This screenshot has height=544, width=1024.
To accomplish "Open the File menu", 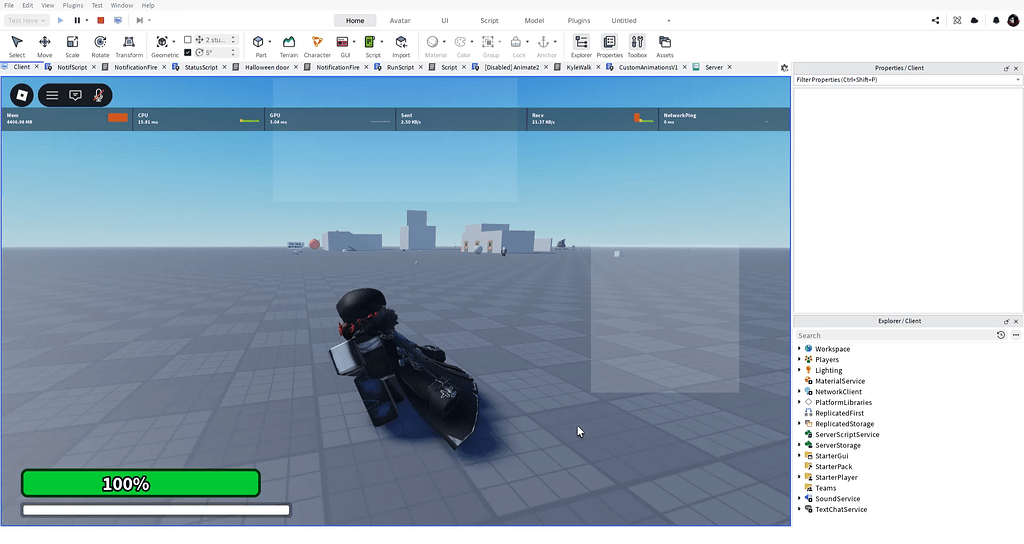I will (9, 5).
